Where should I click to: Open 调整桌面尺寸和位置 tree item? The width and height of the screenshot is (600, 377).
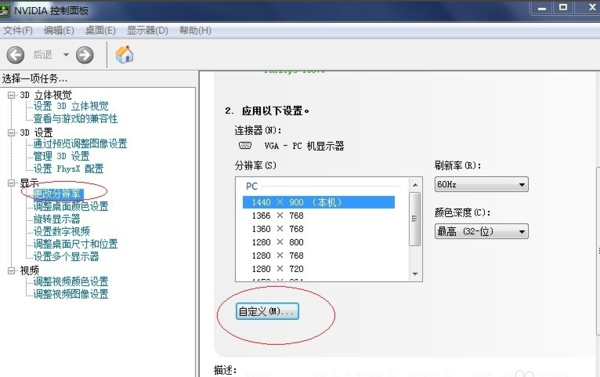pos(75,244)
